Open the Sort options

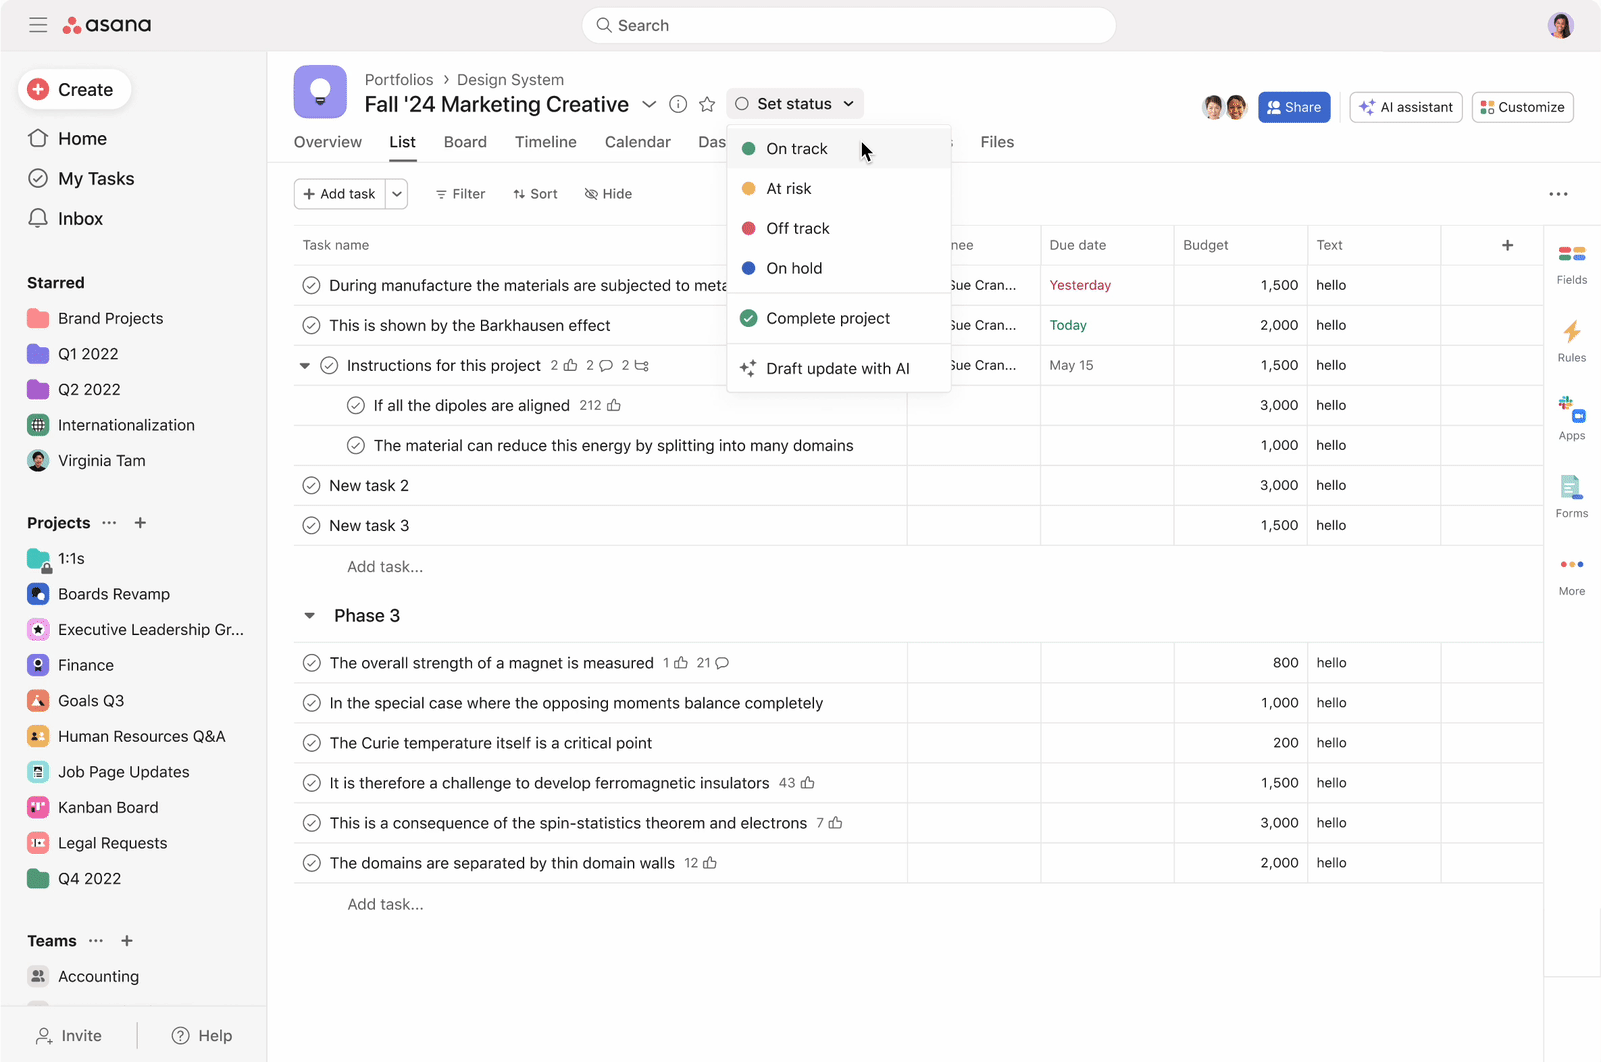535,193
